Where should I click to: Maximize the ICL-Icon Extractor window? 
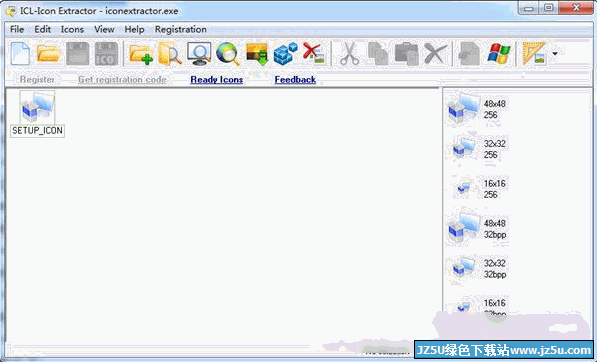coord(549,8)
